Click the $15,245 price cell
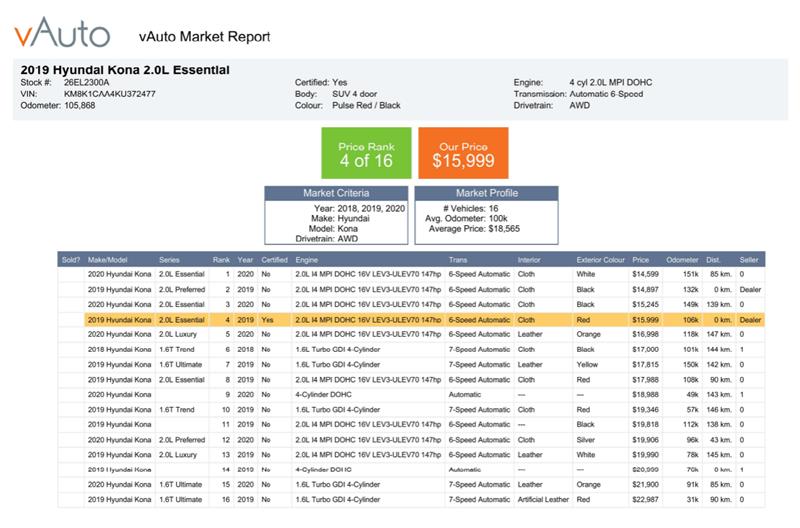The width and height of the screenshot is (800, 528). [x=645, y=304]
